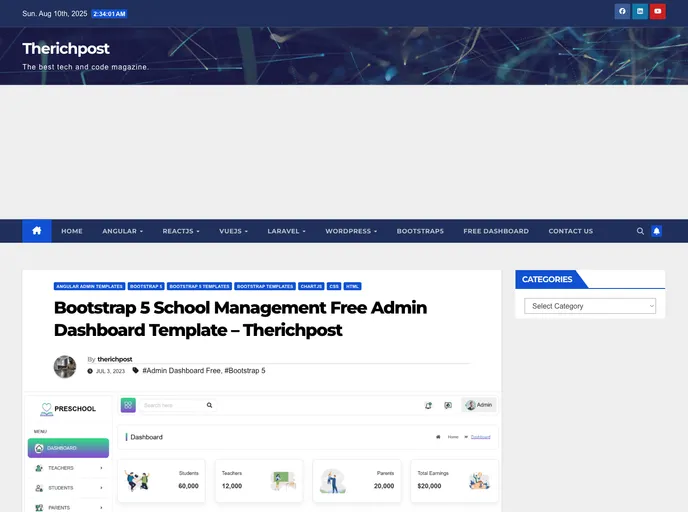Click the Parents illustration icon
This screenshot has height=512, width=688.
tap(333, 481)
